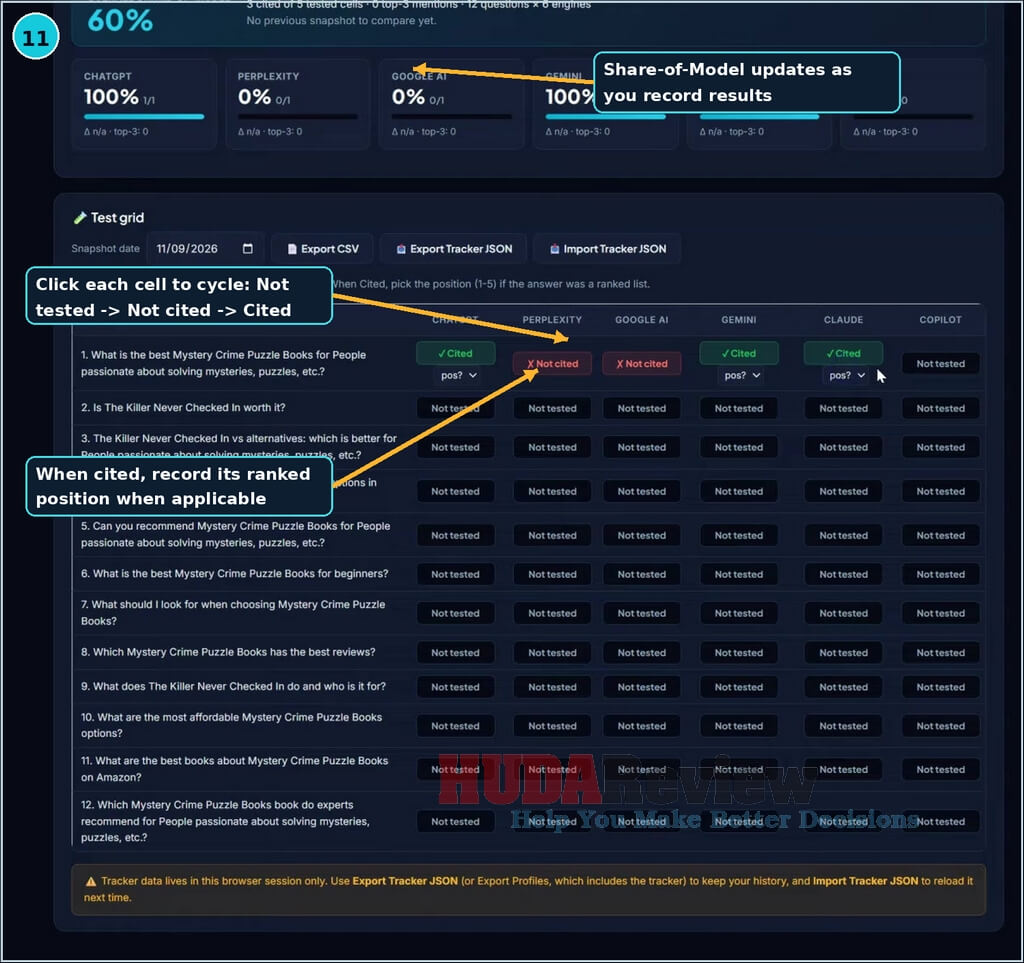Click Gemini Not tested in question 3 row
Screen dimensions: 1024x963
tap(739, 447)
